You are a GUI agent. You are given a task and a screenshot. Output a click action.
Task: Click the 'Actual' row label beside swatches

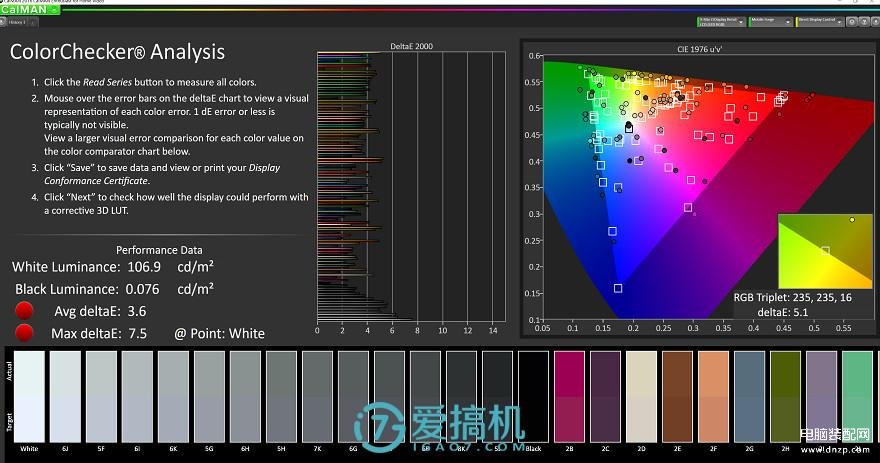[x=8, y=371]
